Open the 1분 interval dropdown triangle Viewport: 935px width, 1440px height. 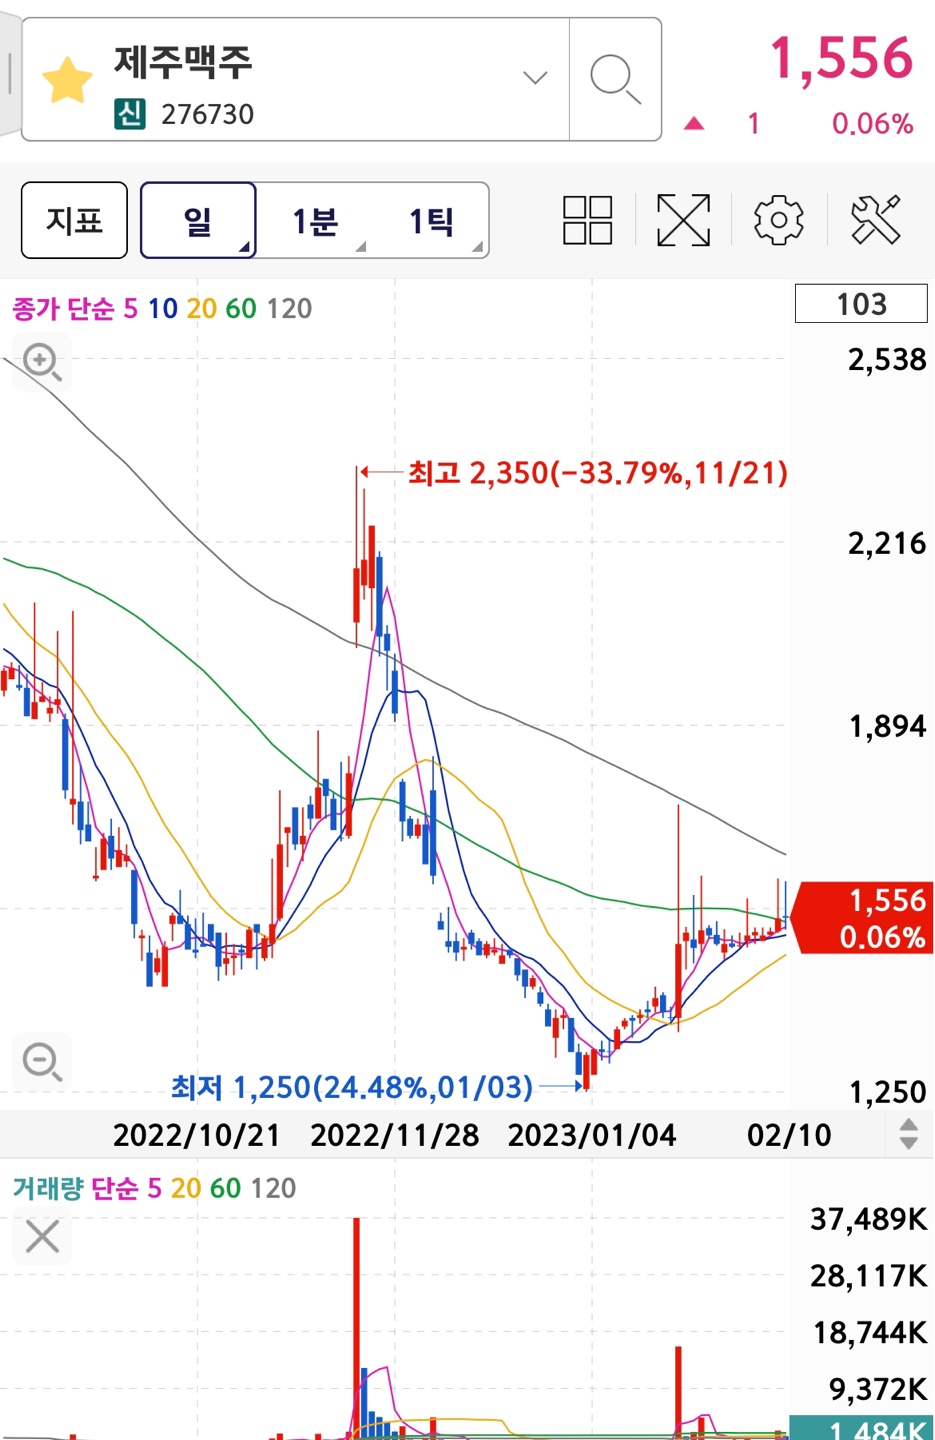click(x=361, y=246)
